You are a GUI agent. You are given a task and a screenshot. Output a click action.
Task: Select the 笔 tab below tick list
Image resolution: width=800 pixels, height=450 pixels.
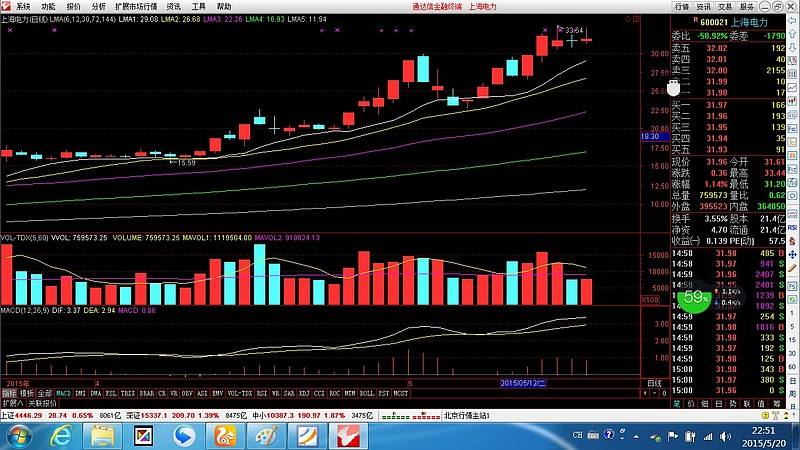tap(677, 403)
